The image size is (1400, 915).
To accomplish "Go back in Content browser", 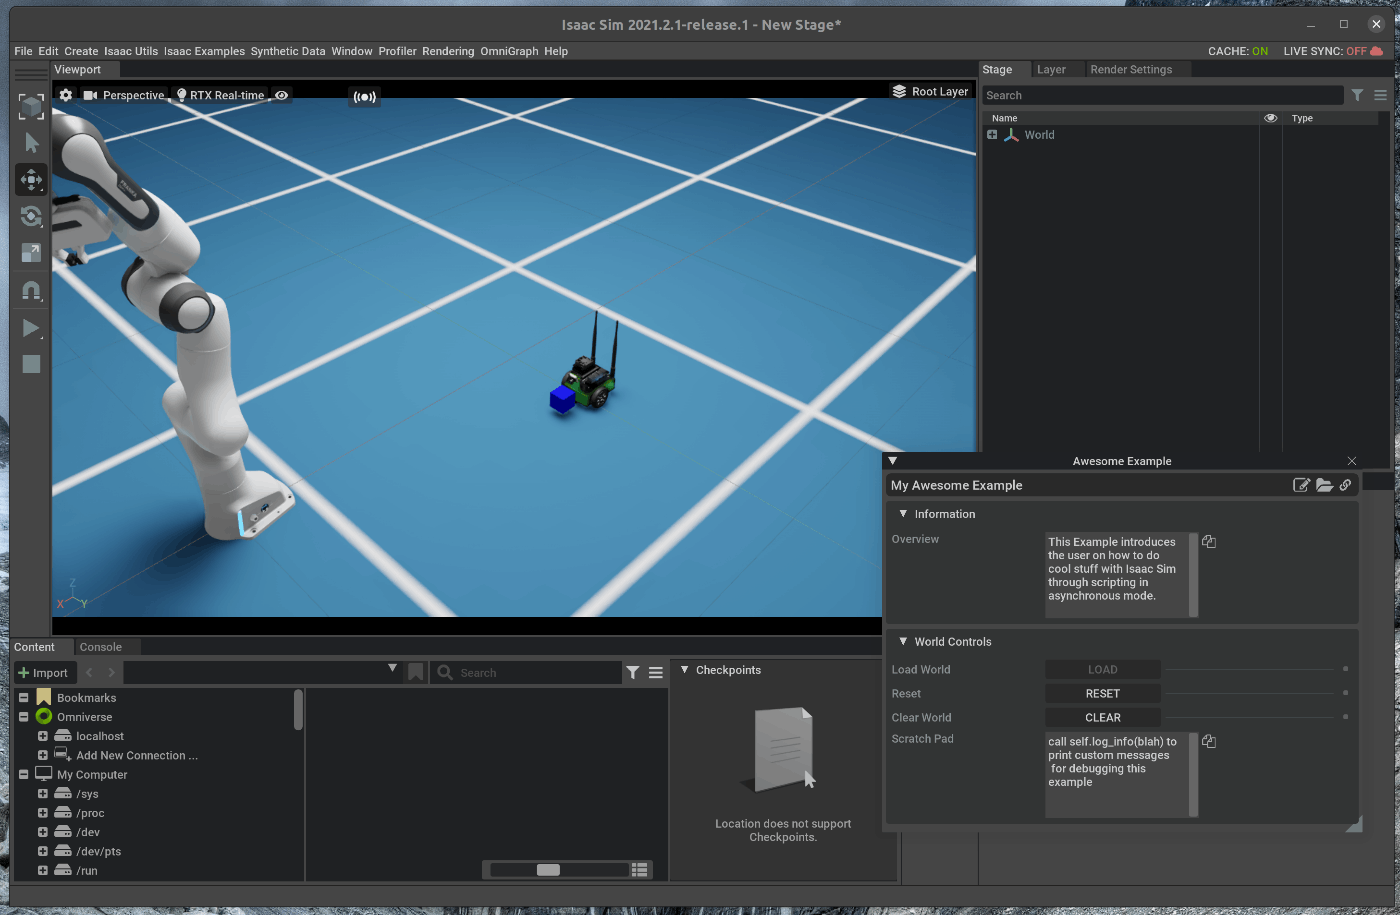I will tap(89, 673).
